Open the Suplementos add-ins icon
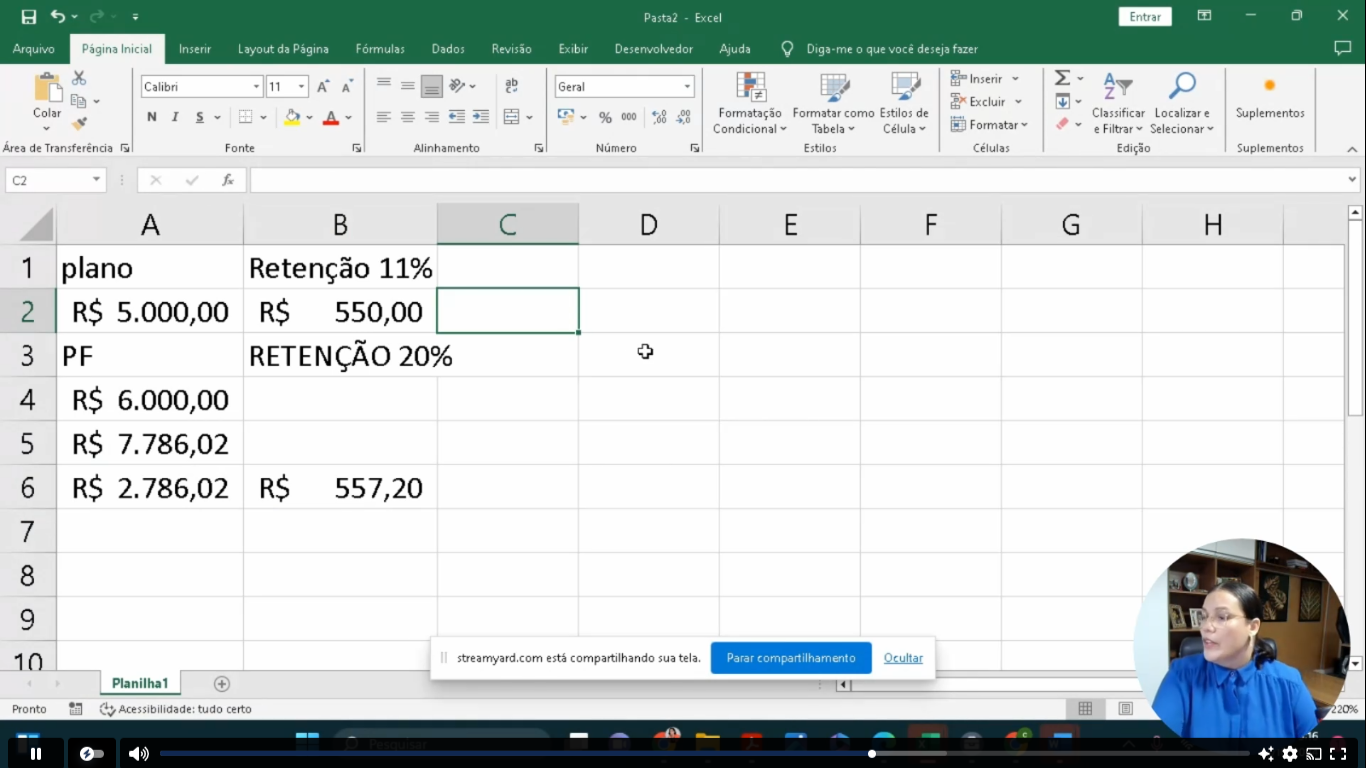This screenshot has height=768, width=1366. point(1270,86)
